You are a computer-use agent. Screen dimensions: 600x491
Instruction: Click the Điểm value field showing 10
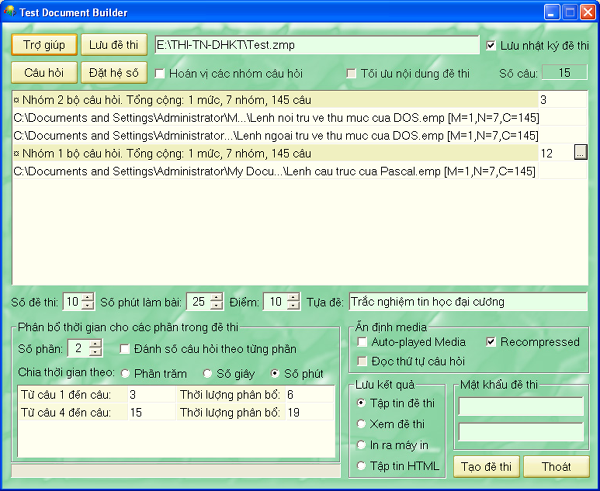tap(276, 302)
